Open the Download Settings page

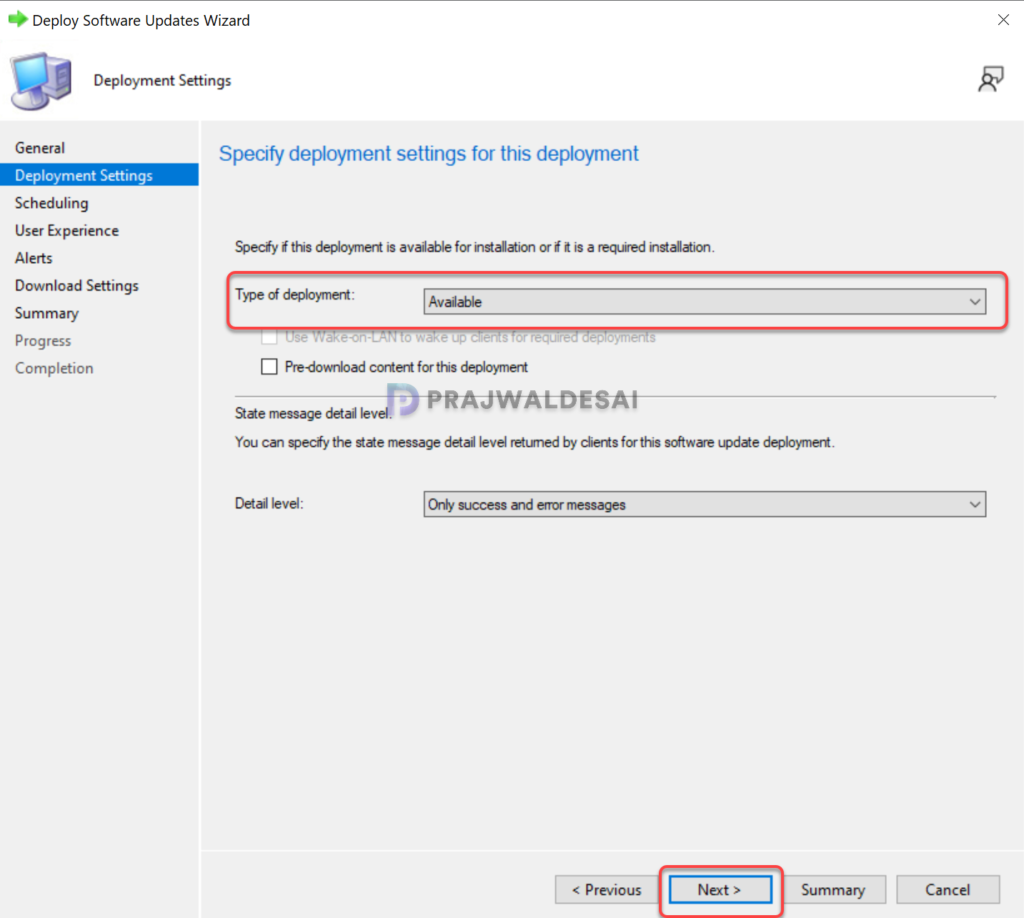(76, 285)
